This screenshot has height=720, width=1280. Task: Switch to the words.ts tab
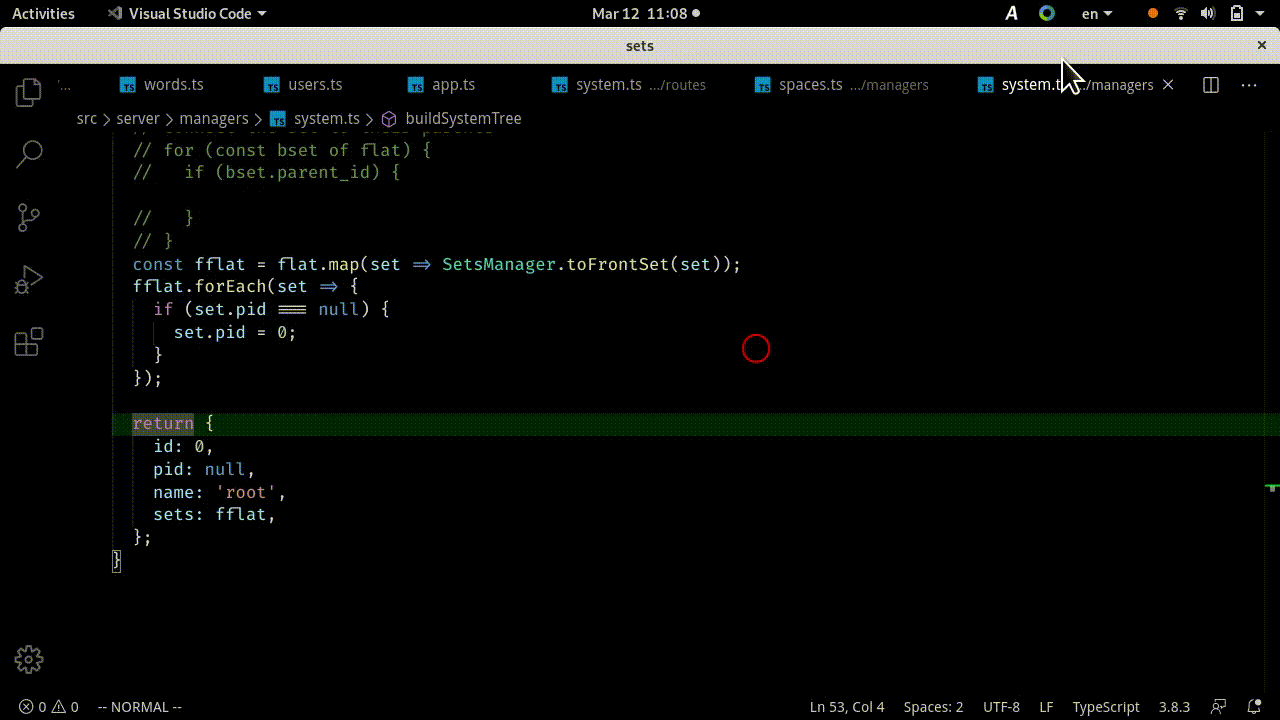click(162, 85)
